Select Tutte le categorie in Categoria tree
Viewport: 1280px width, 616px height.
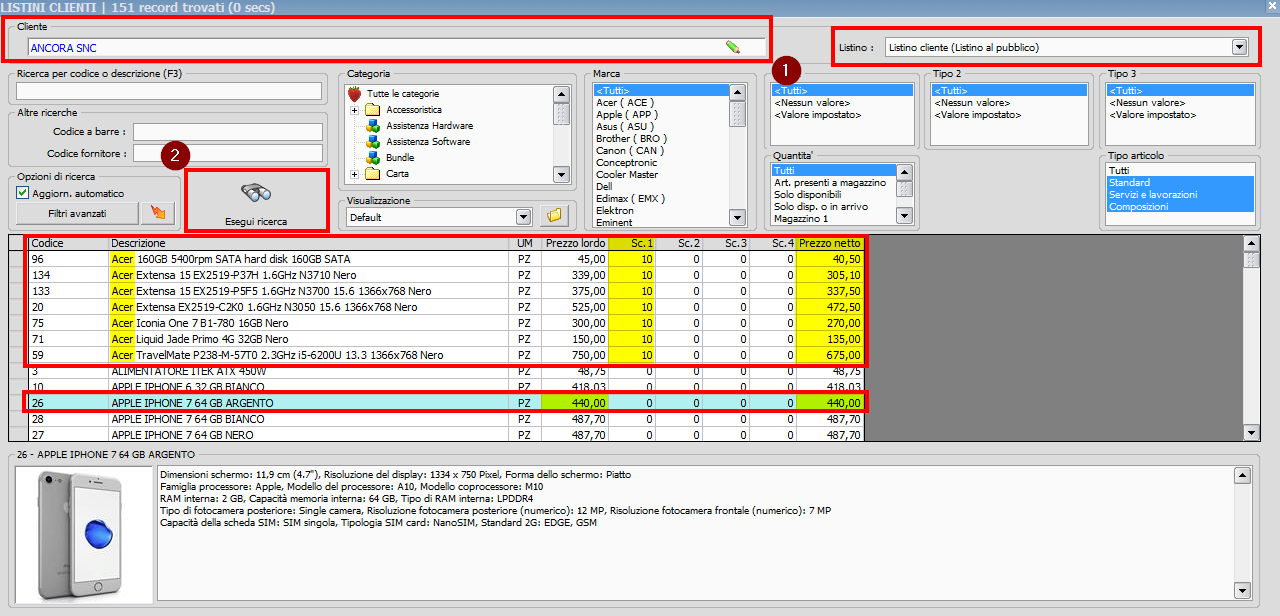pyautogui.click(x=403, y=94)
